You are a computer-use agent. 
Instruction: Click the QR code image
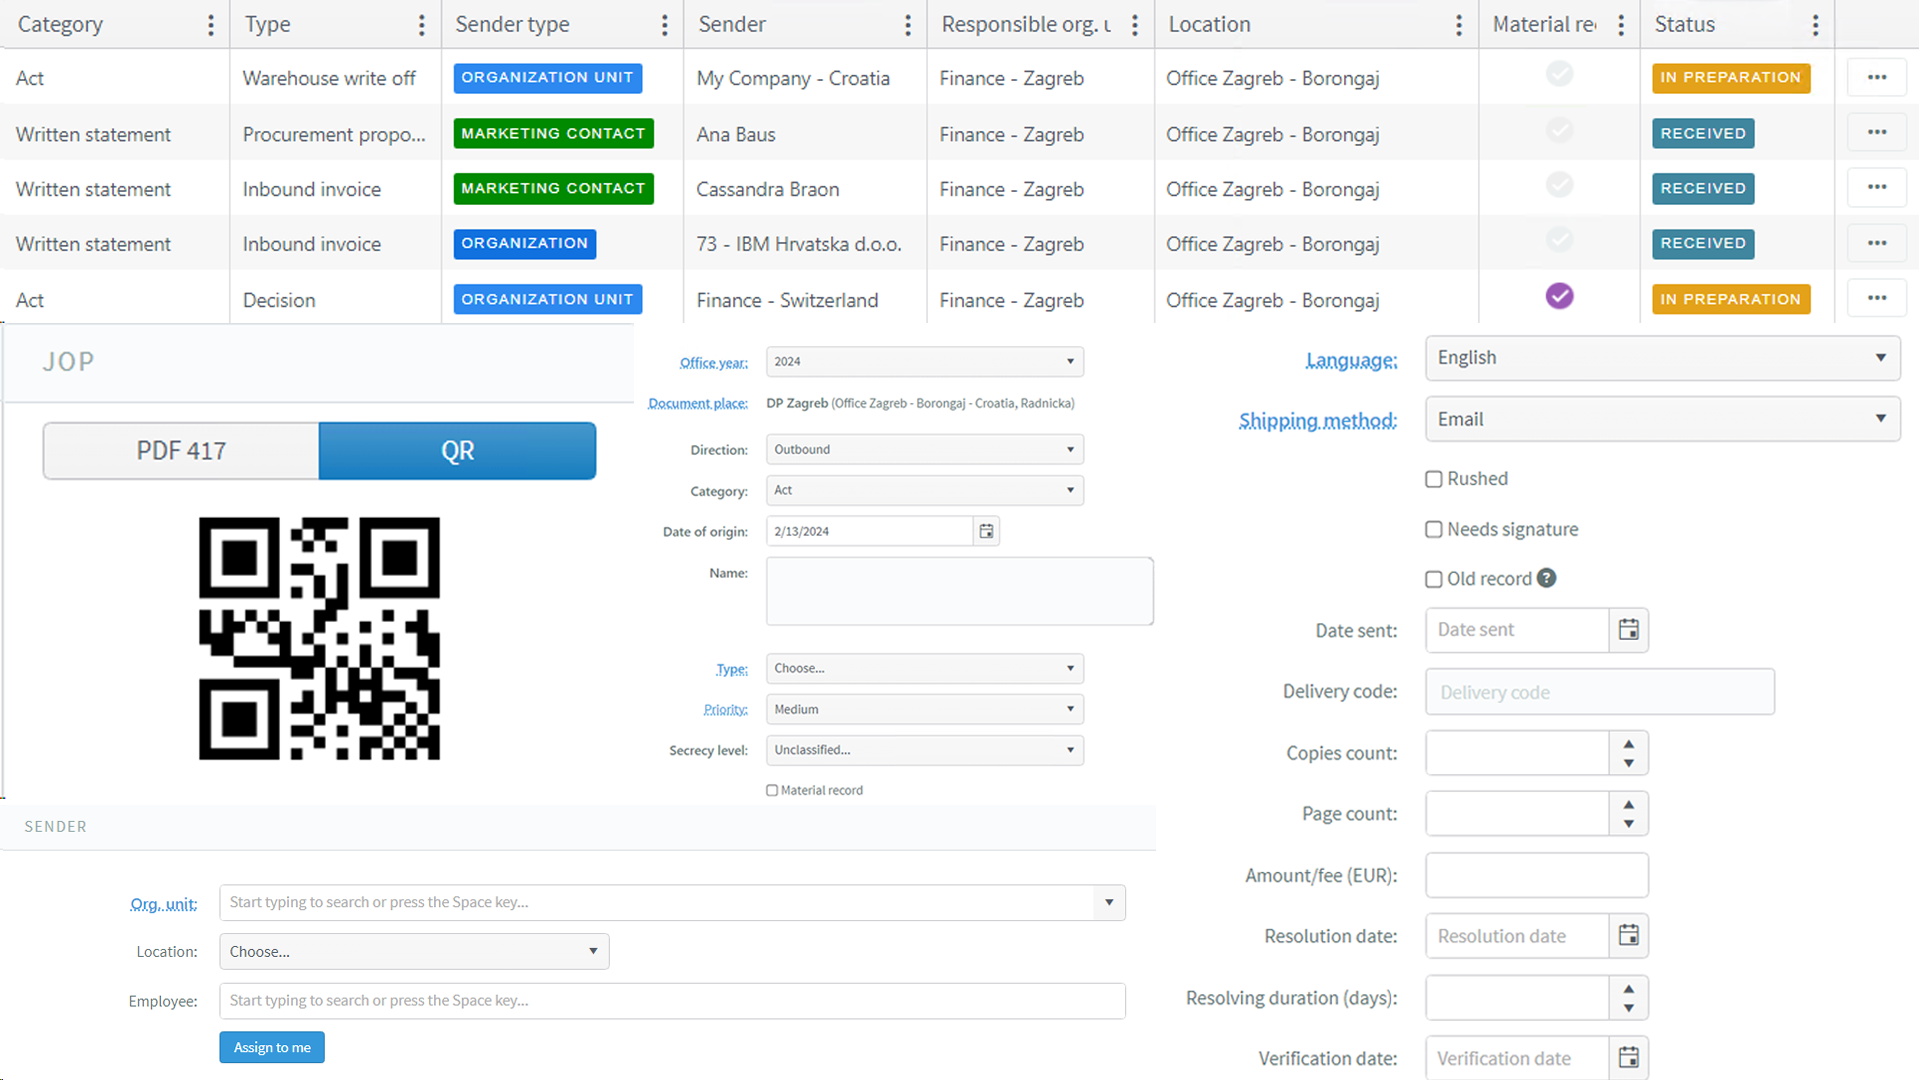(319, 638)
